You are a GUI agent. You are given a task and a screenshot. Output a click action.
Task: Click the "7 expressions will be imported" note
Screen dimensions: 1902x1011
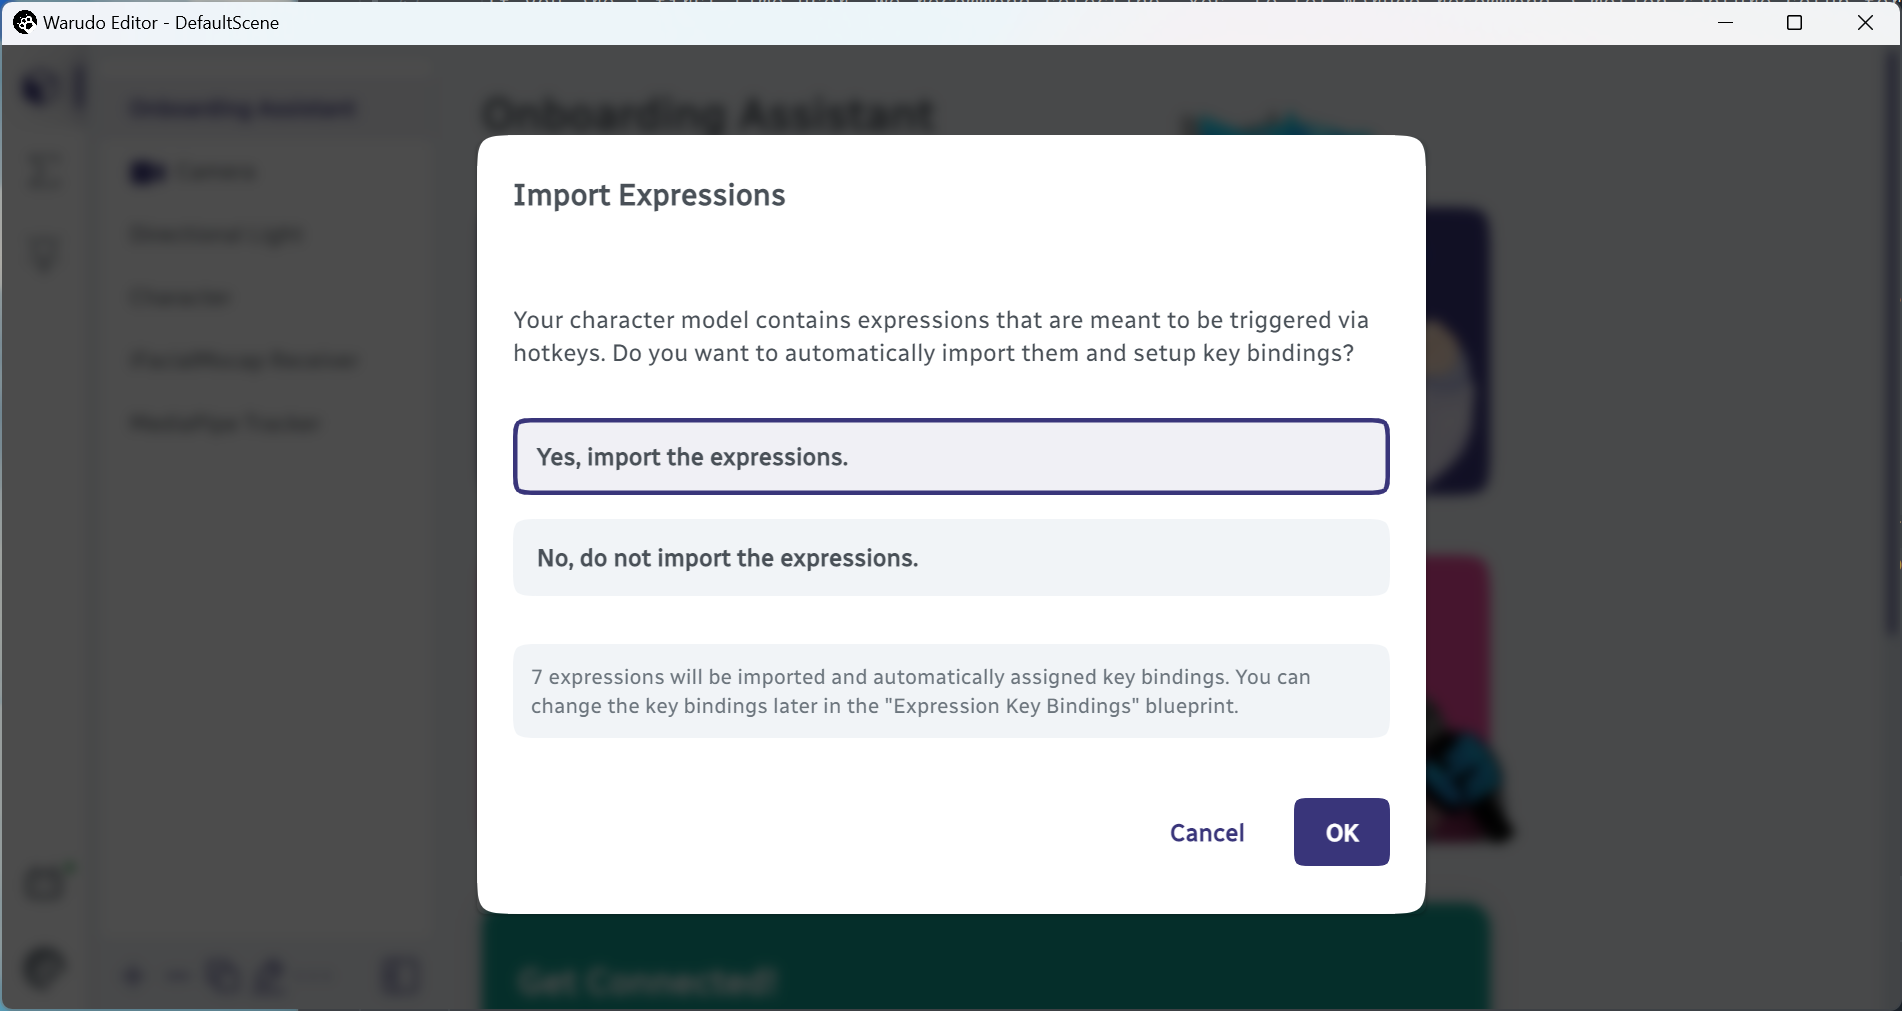point(951,691)
